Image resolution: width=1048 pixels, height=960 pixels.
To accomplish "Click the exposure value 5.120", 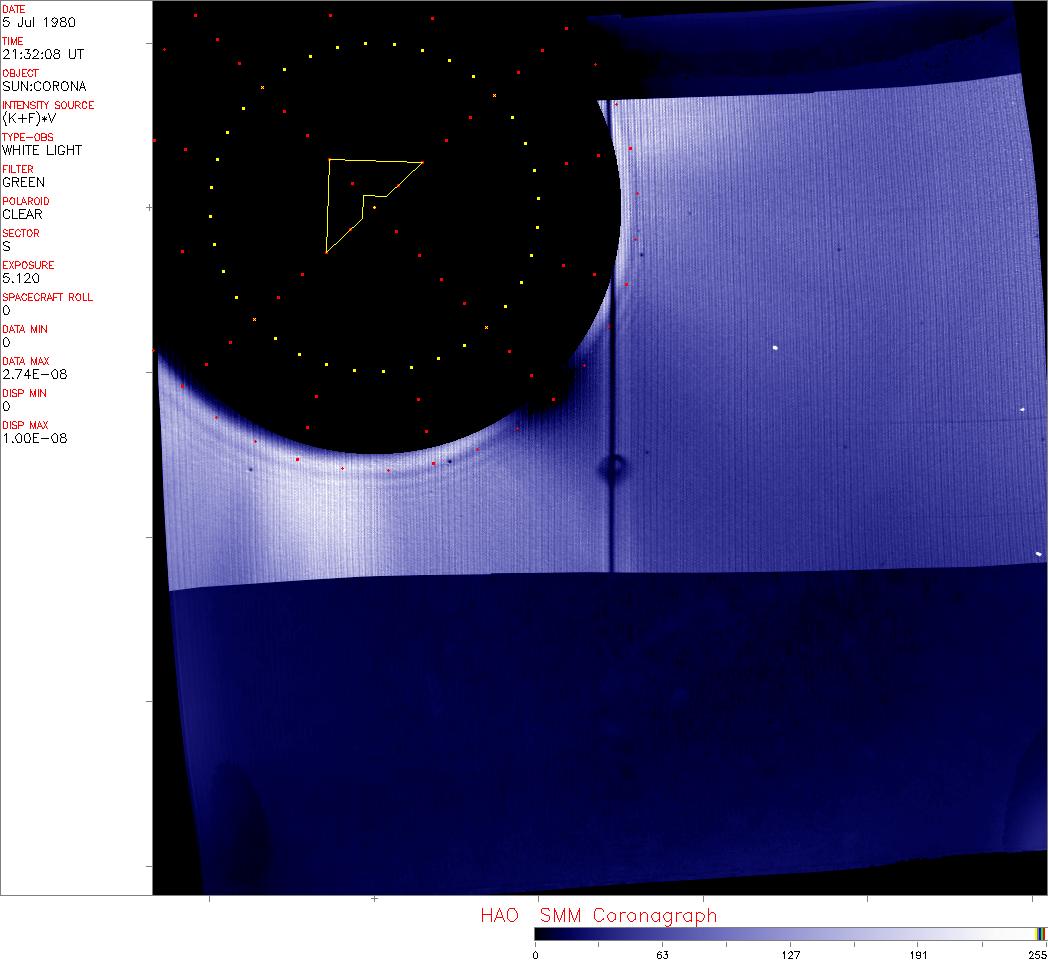I will (x=20, y=278).
